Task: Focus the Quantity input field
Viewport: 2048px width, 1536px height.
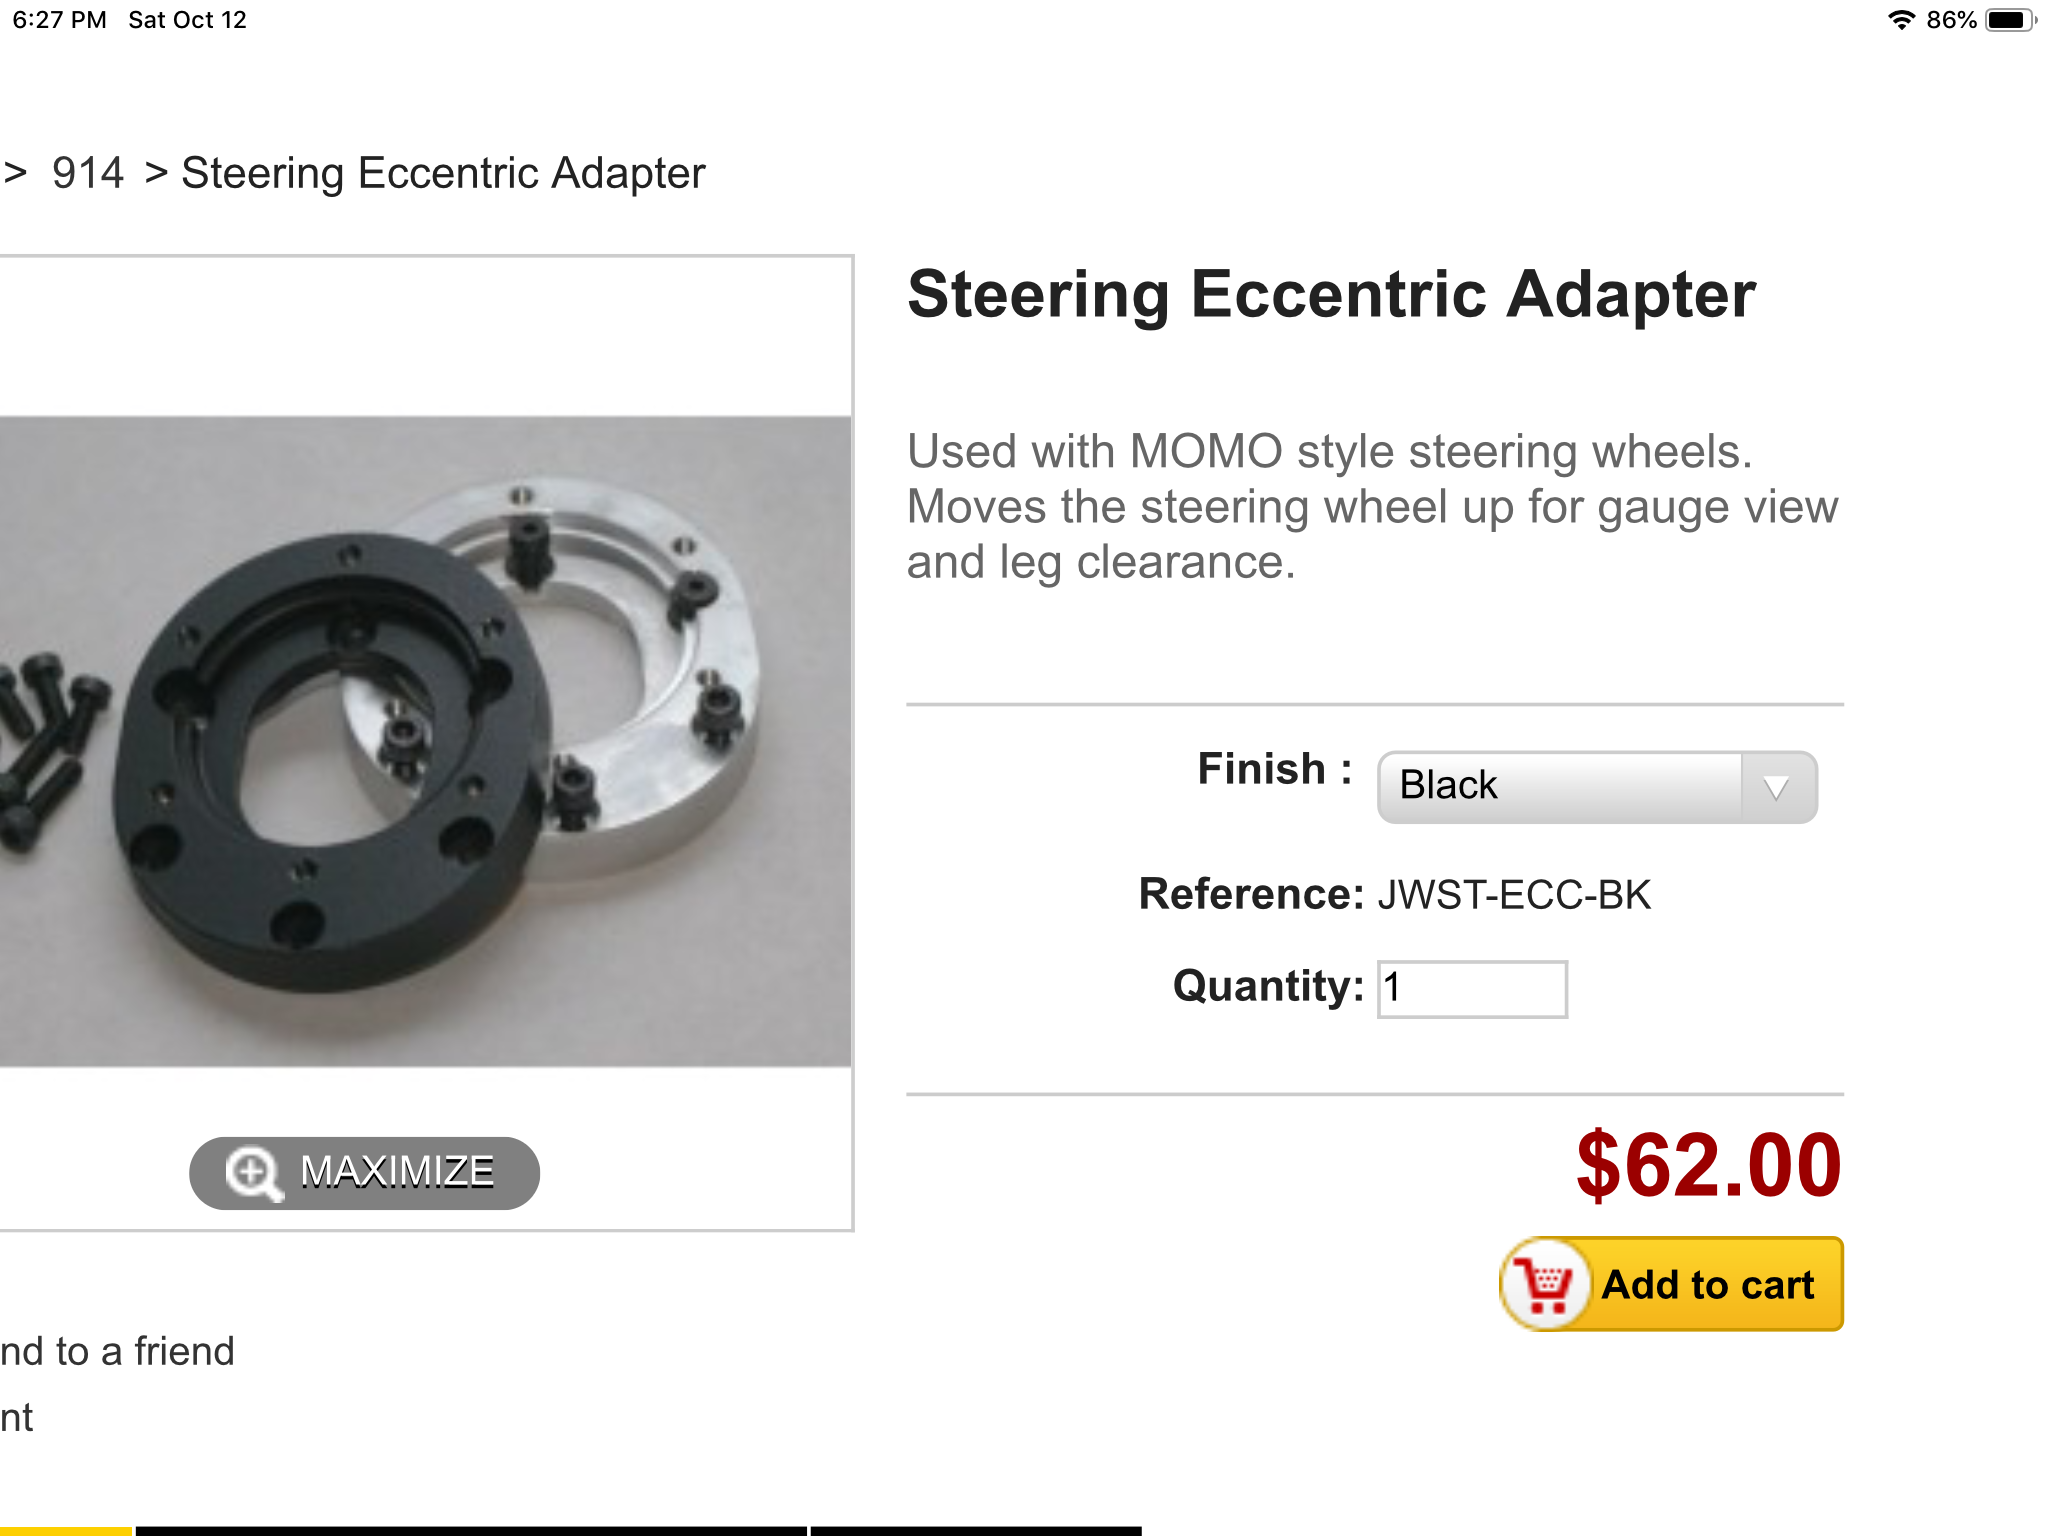Action: pyautogui.click(x=1472, y=989)
